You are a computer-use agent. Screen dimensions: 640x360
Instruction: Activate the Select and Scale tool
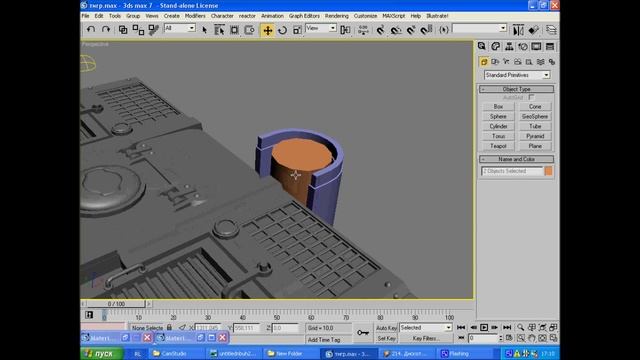click(x=297, y=30)
